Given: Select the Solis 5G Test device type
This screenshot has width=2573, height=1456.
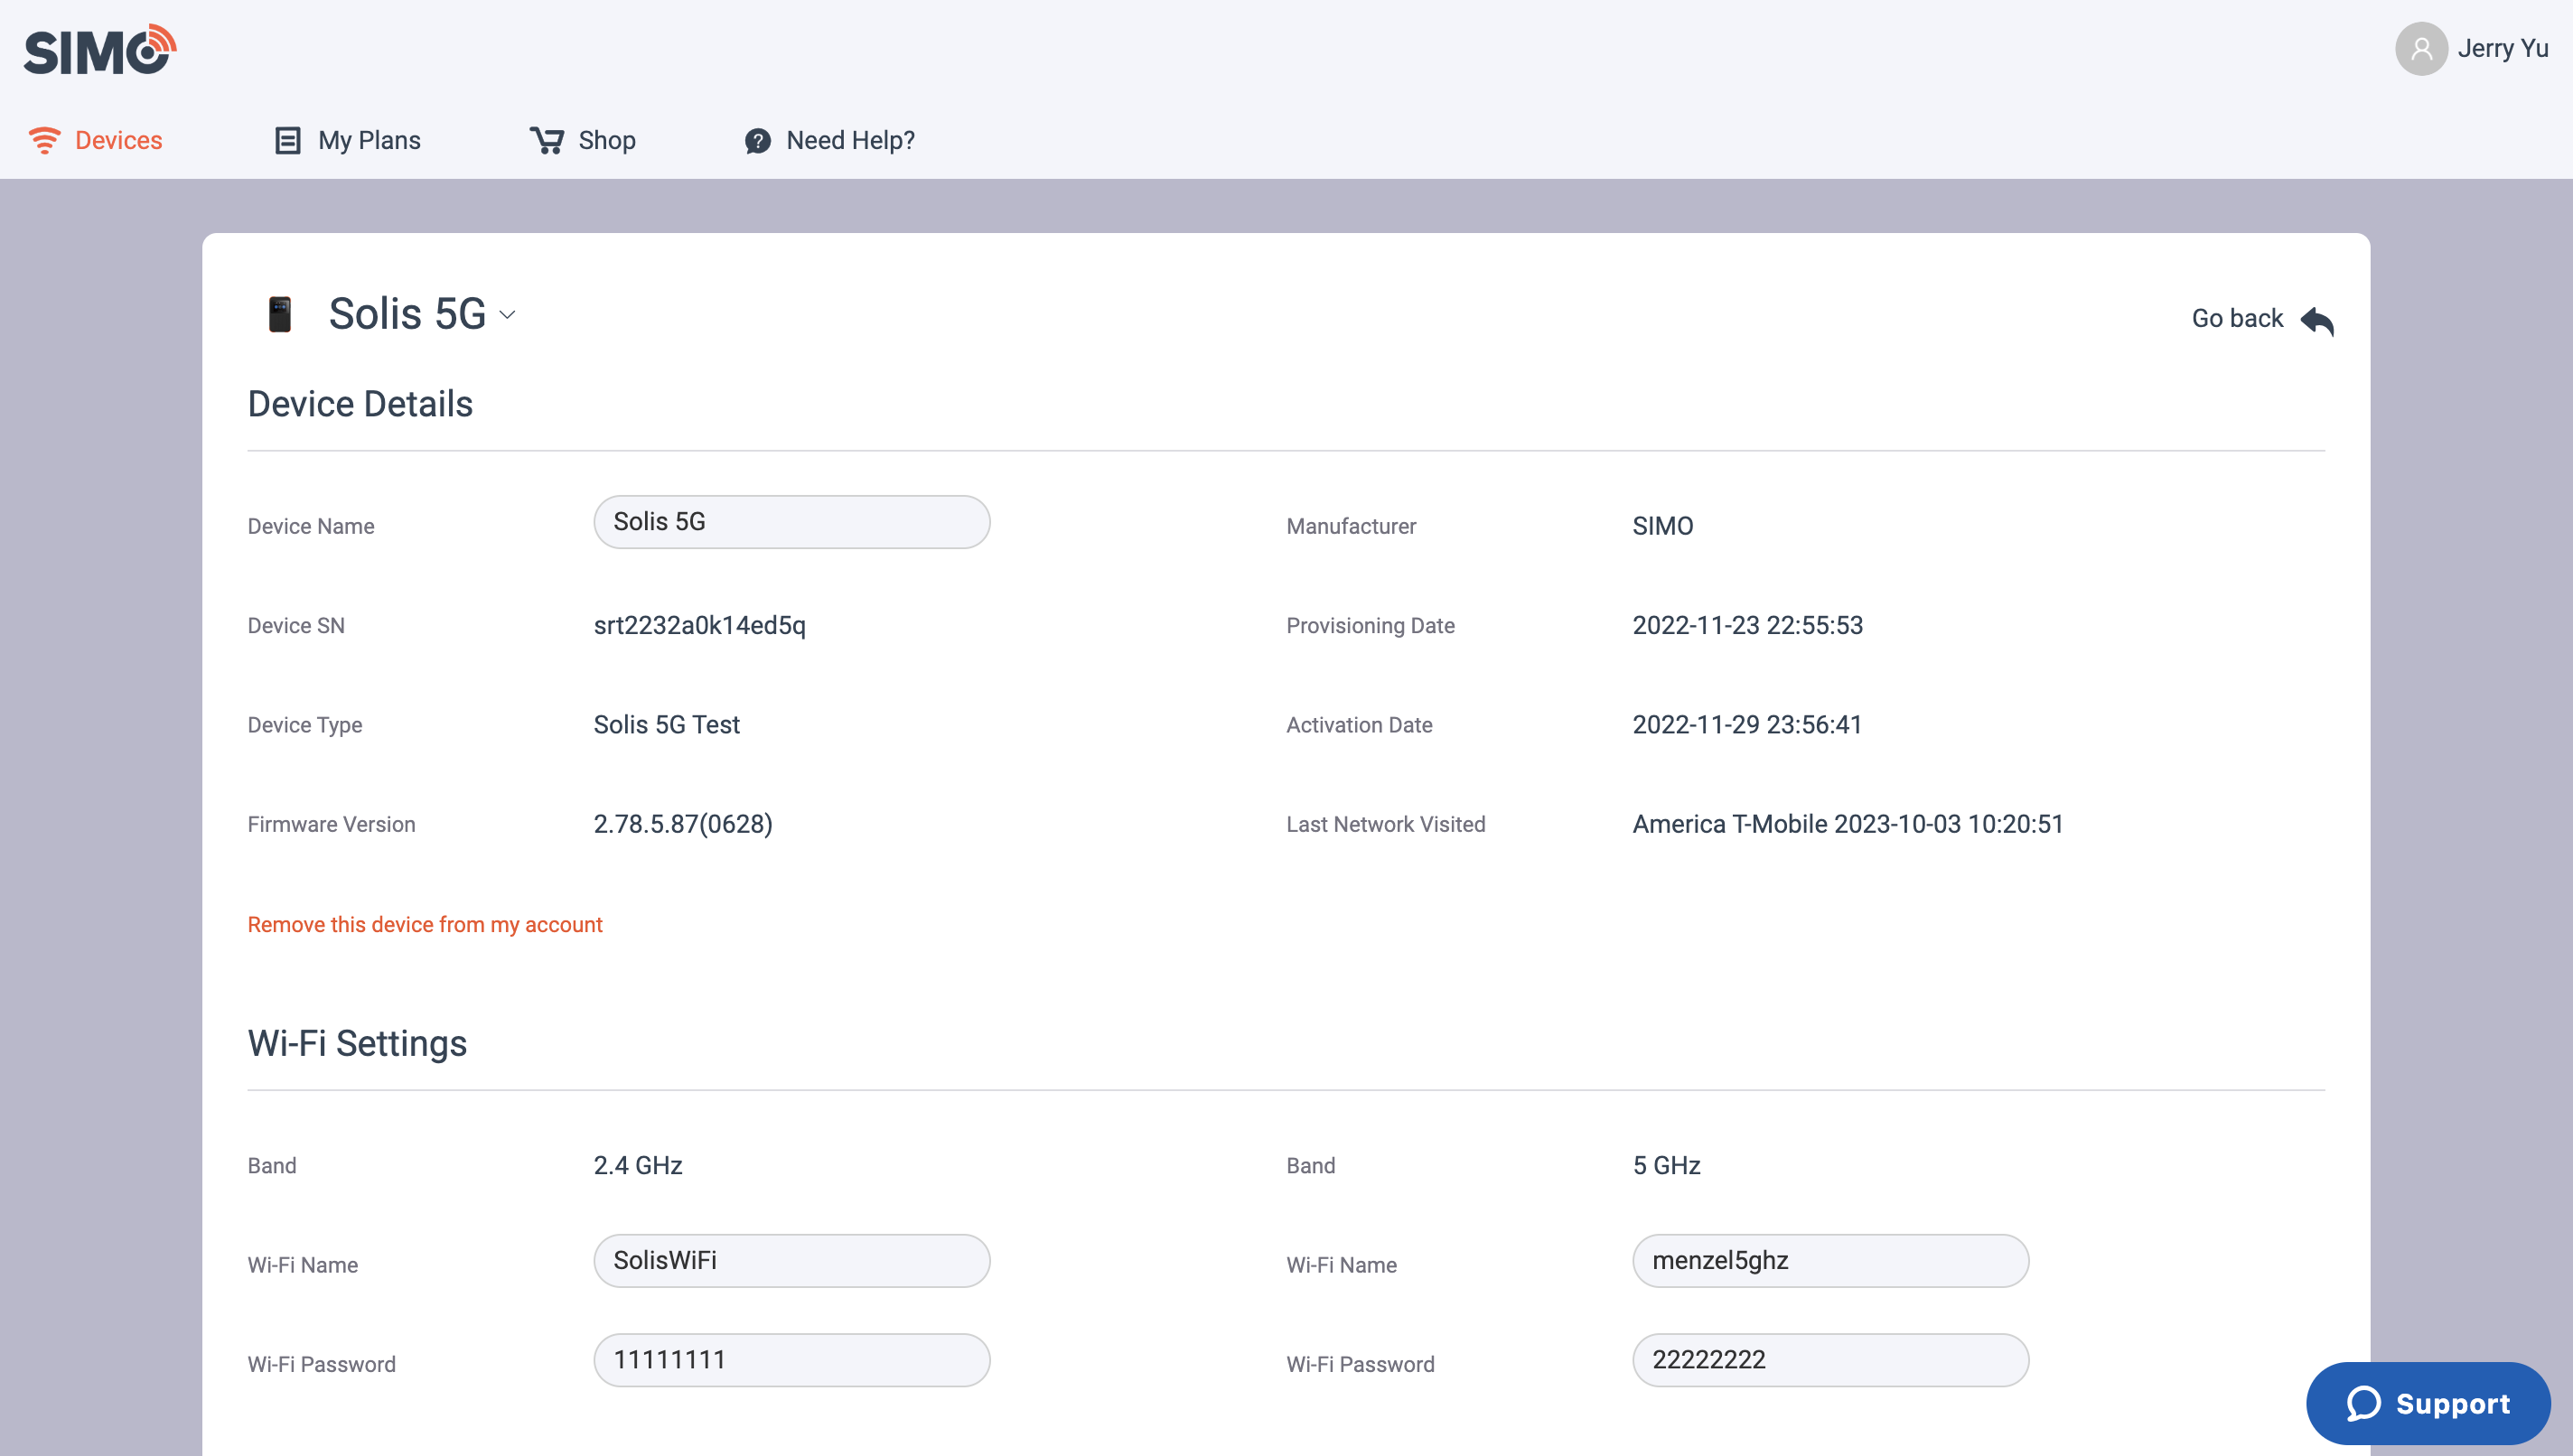Looking at the screenshot, I should (x=667, y=725).
